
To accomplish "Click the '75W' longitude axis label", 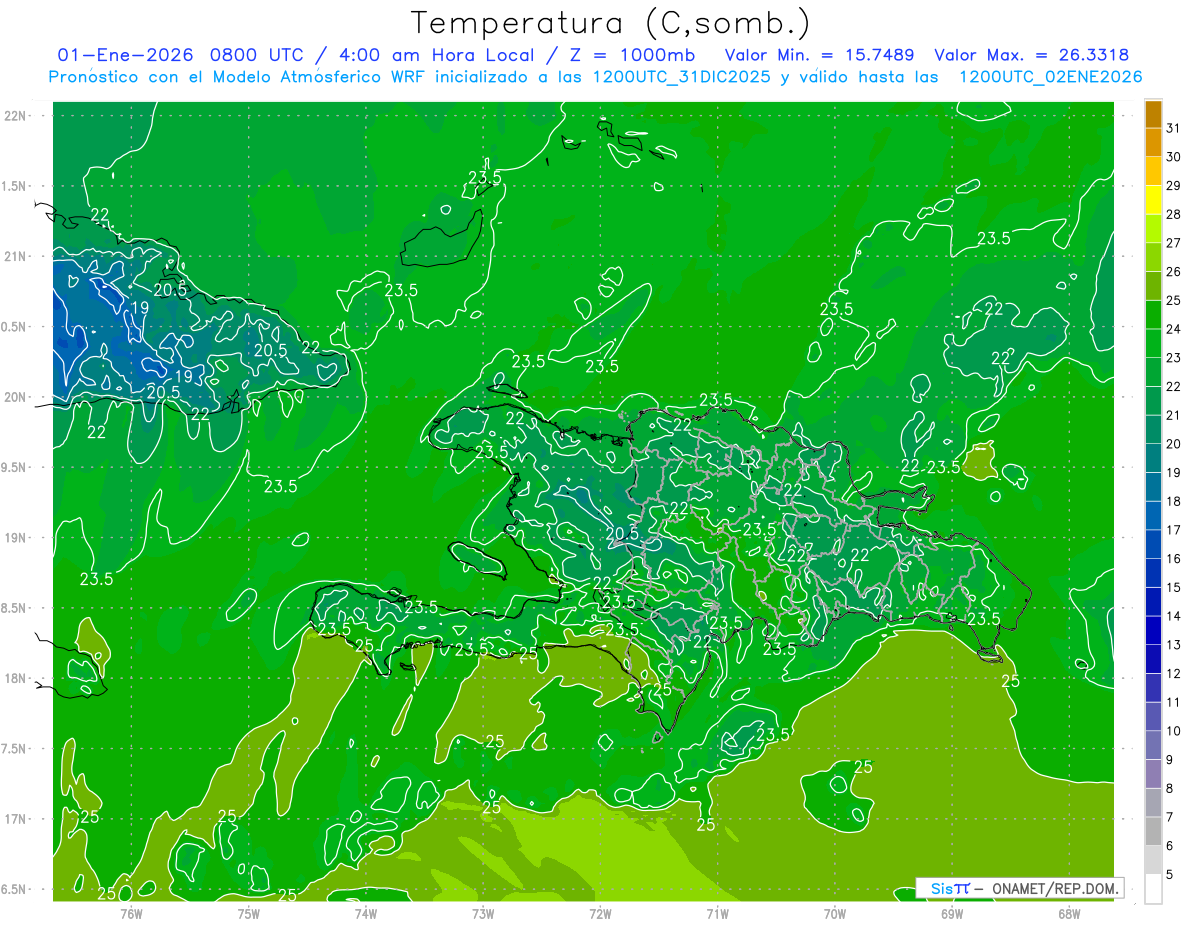I will (x=249, y=913).
